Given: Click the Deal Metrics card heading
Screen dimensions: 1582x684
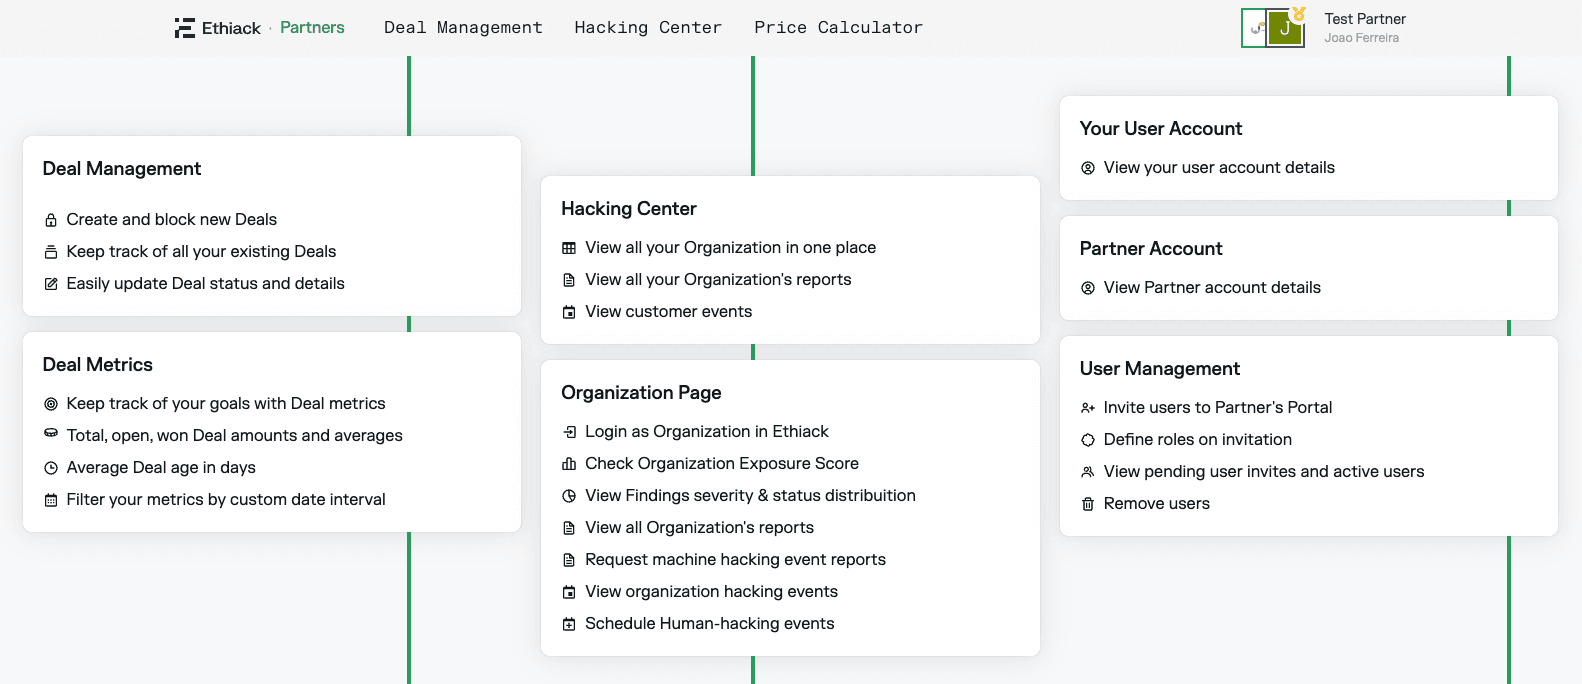Looking at the screenshot, I should (x=98, y=365).
